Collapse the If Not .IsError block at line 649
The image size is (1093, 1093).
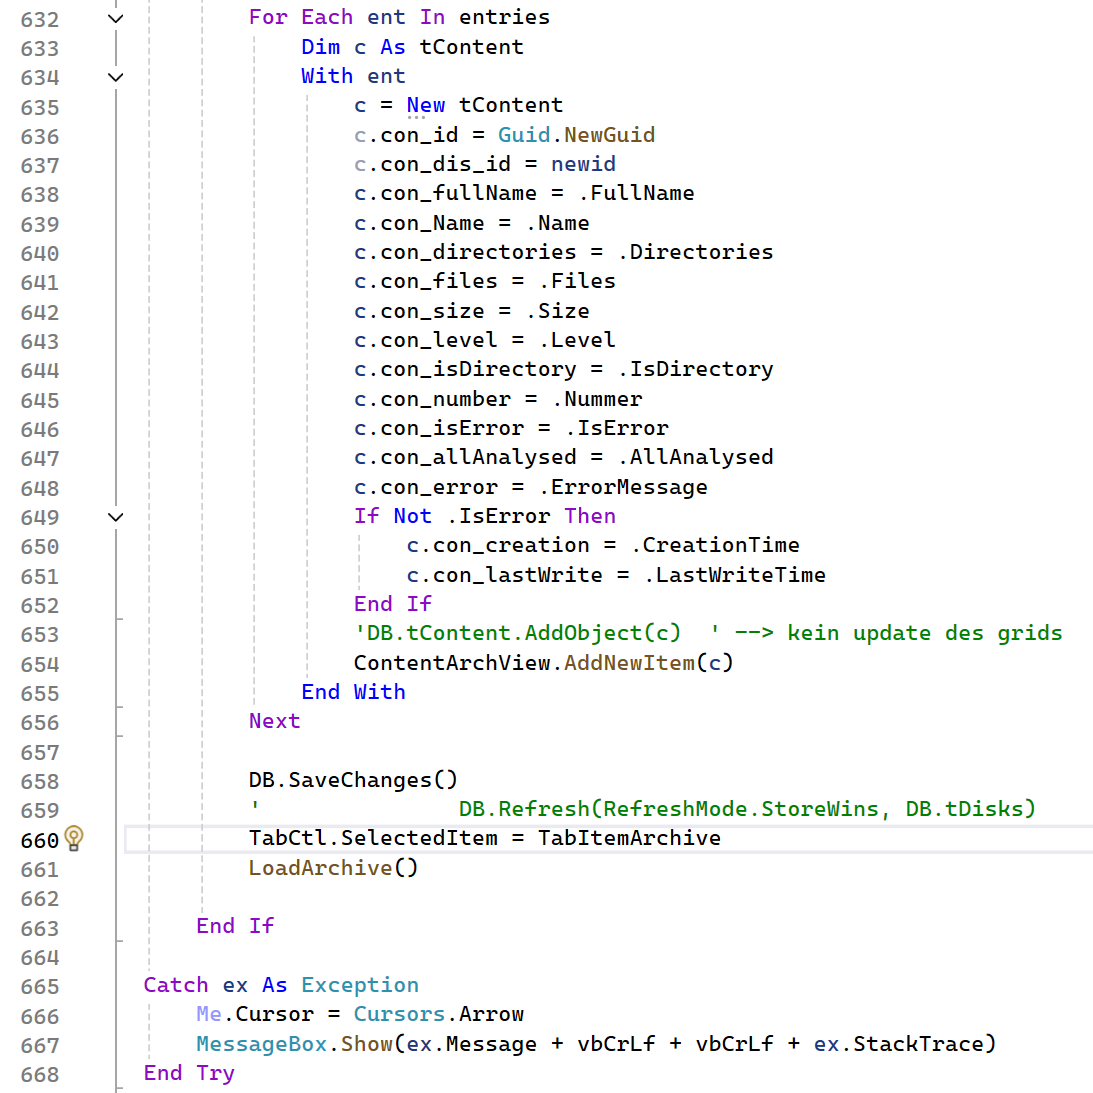tap(116, 517)
